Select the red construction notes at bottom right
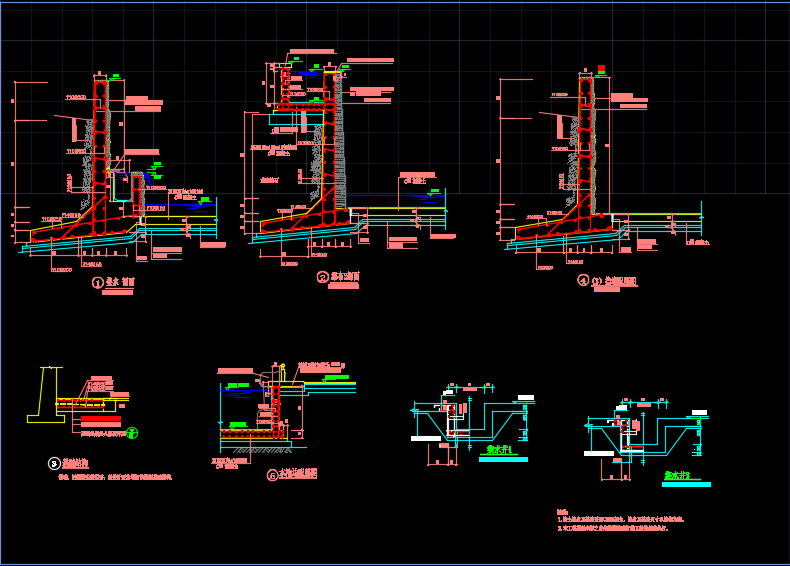Image resolution: width=790 pixels, height=566 pixels. coord(621,521)
